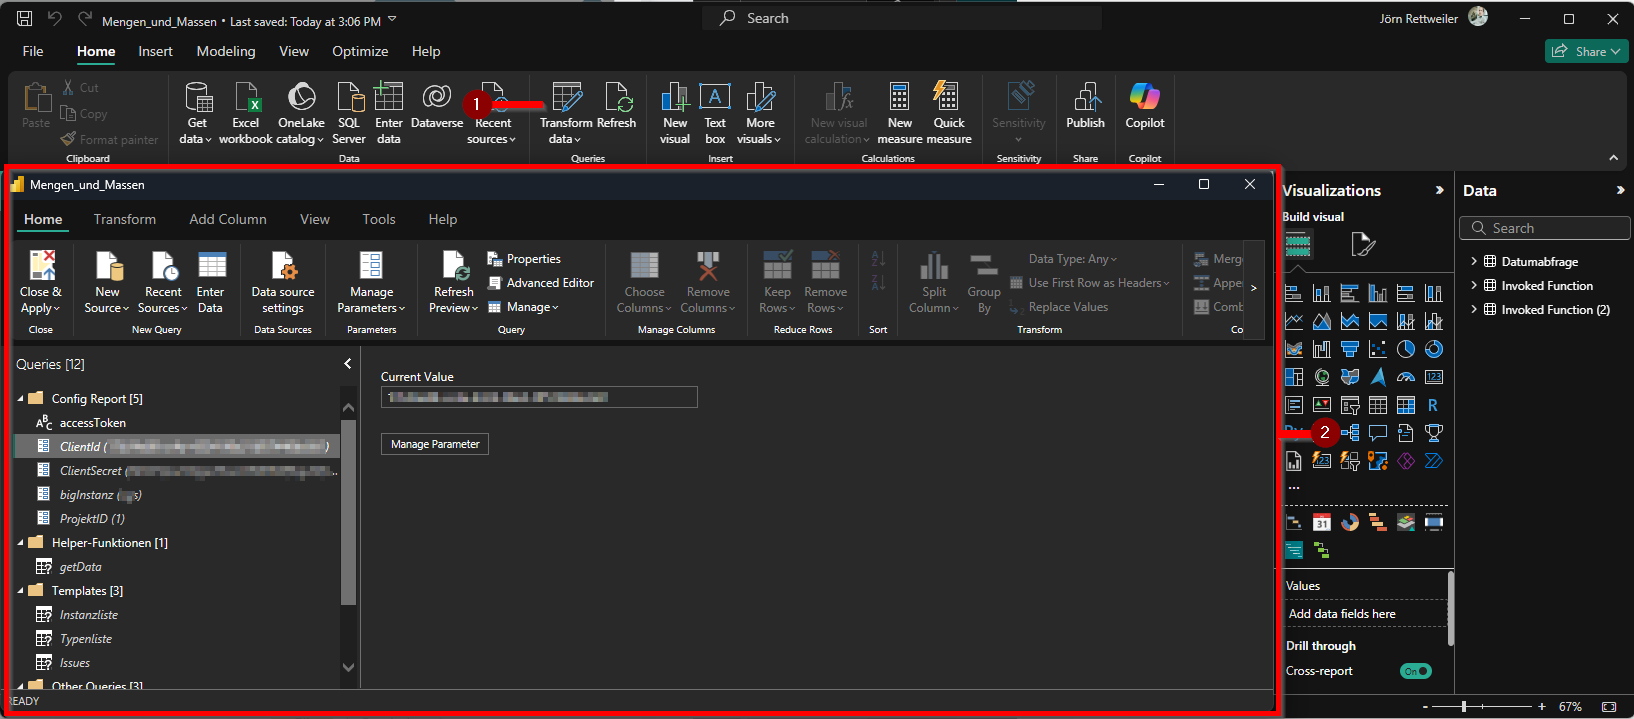Turn off the Cross-report toggle
1634x719 pixels.
click(x=1415, y=671)
